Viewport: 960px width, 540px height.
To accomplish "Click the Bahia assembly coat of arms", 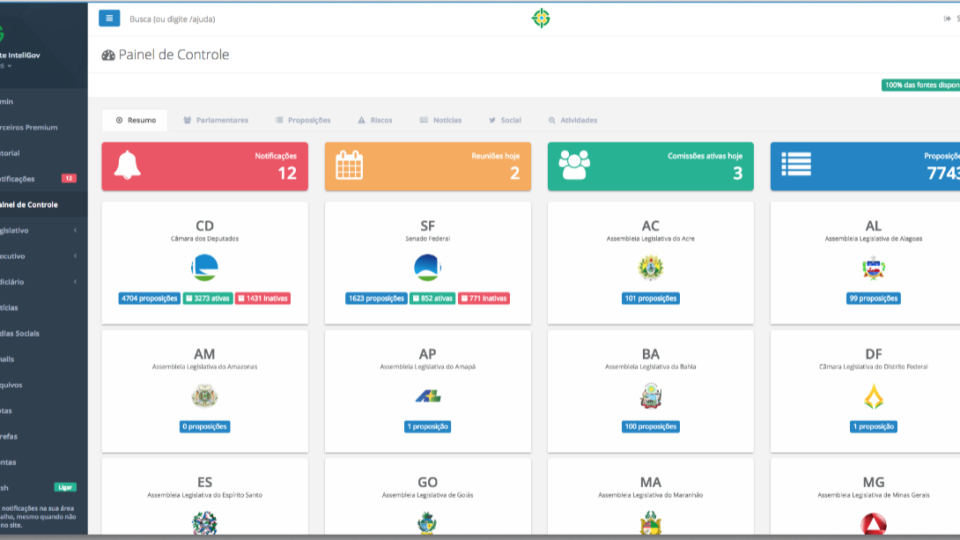I will pos(650,396).
